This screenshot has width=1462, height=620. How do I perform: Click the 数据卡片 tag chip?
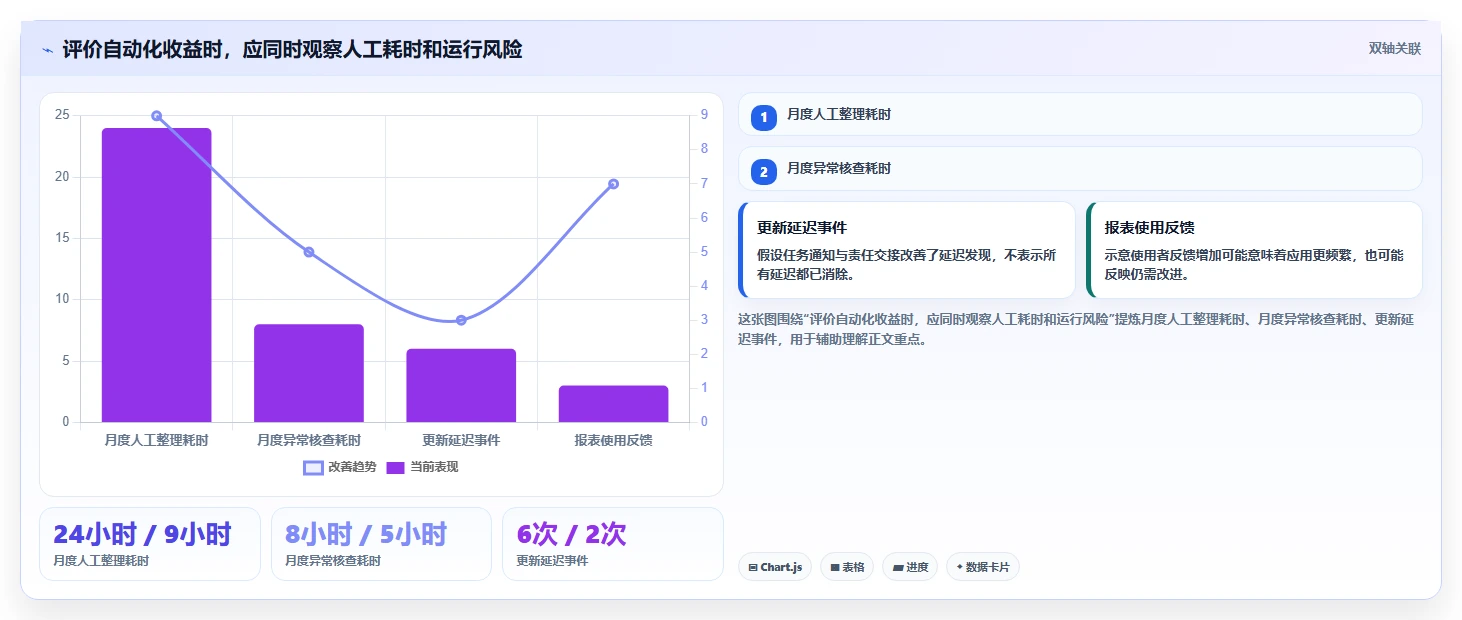pyautogui.click(x=983, y=567)
